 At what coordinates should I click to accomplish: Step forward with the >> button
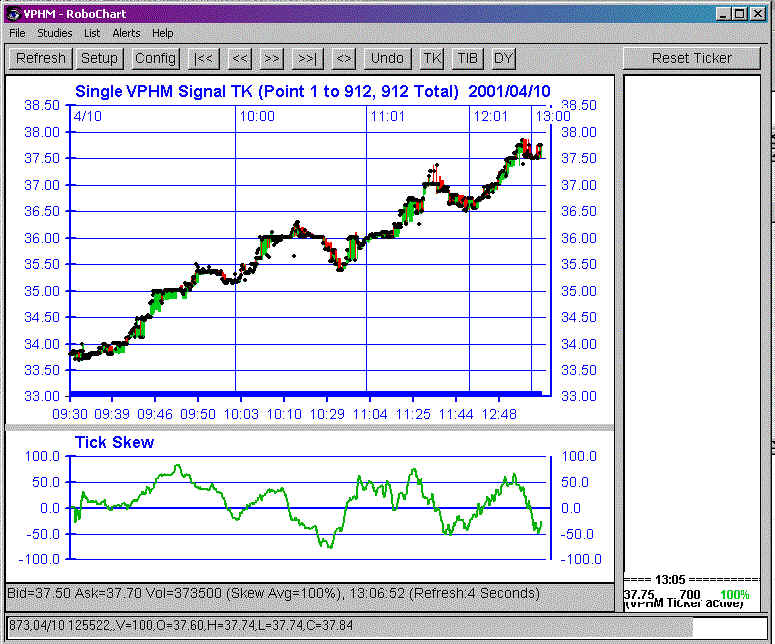click(x=271, y=58)
